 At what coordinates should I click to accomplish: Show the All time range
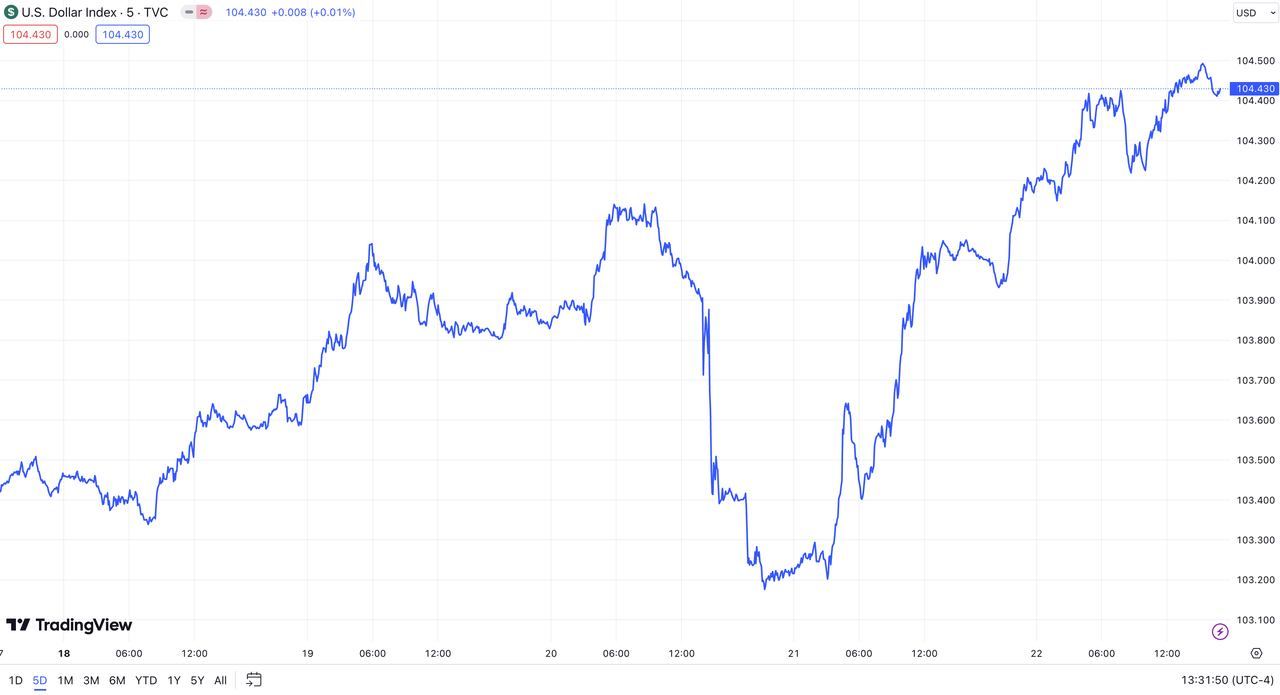(220, 680)
